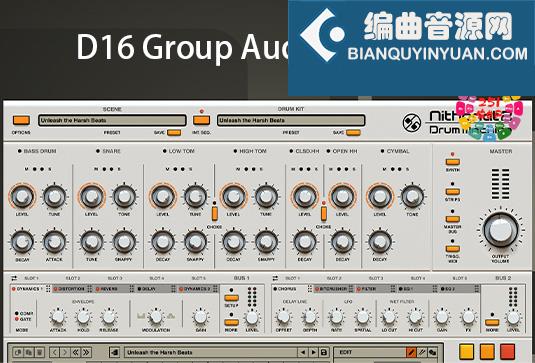The width and height of the screenshot is (535, 363).
Task: Toggle the Snare channel LED
Action: tap(98, 151)
